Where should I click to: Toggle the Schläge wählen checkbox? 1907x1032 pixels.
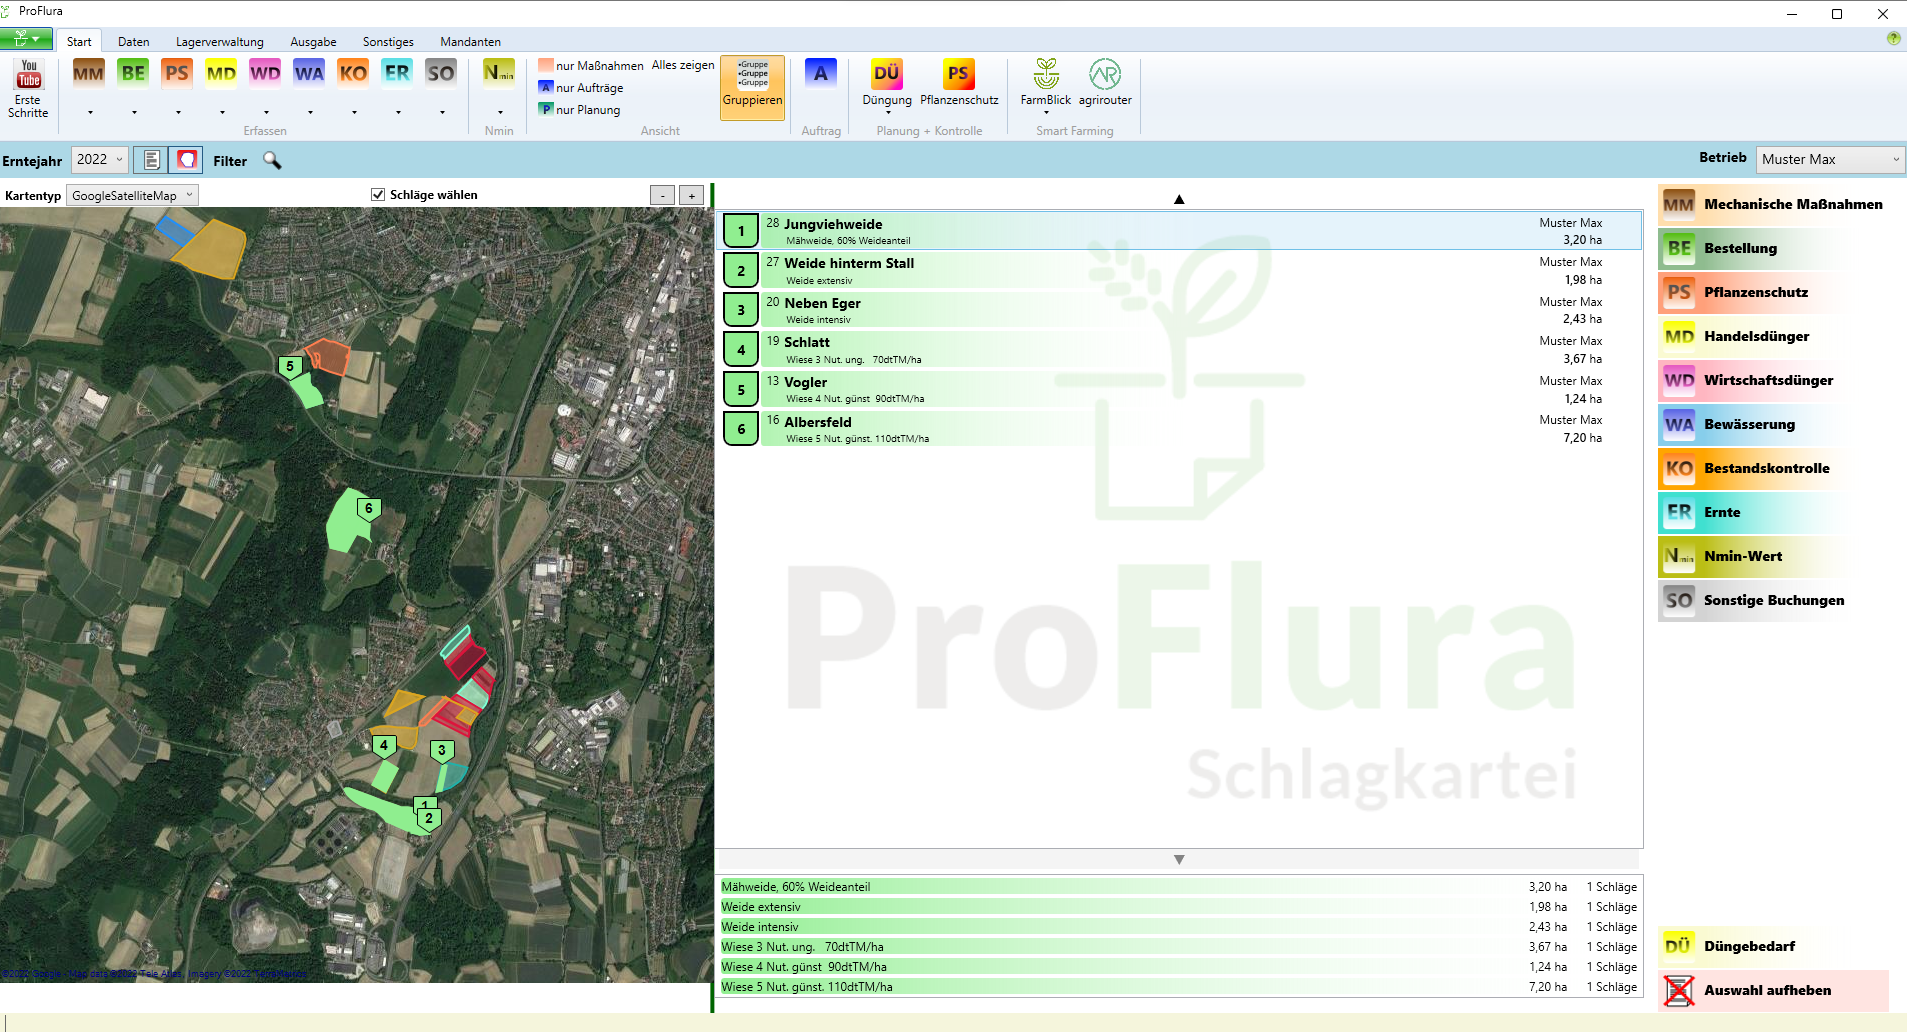pos(378,195)
